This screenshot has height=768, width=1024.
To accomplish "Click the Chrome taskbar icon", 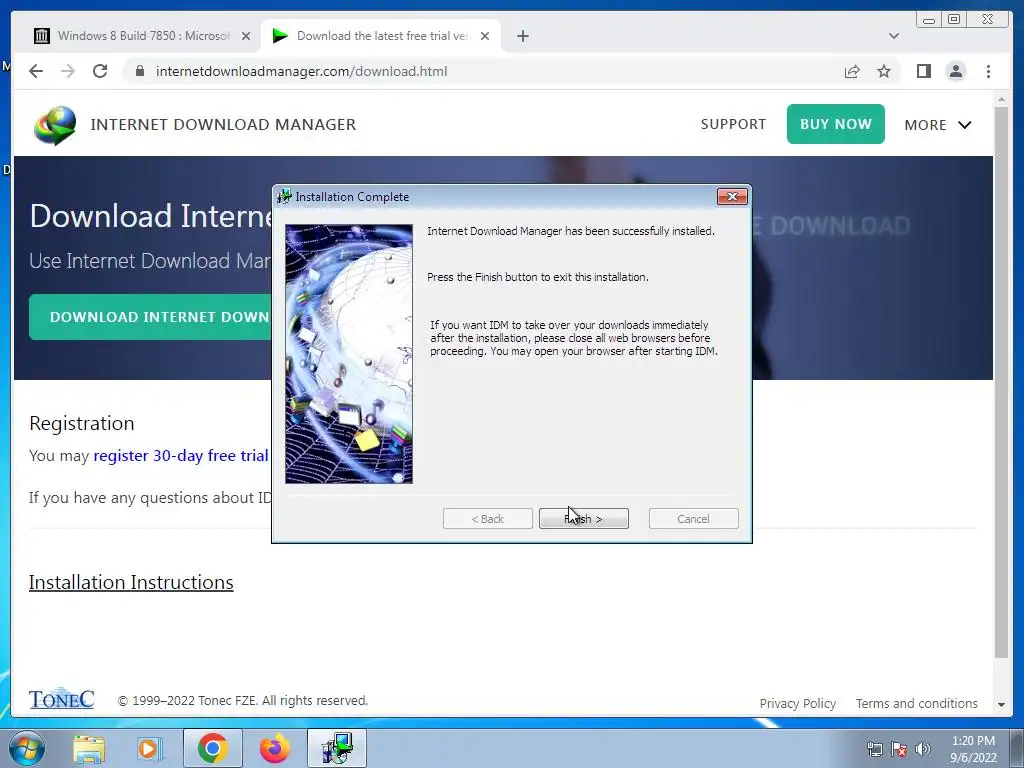I will tap(212, 748).
